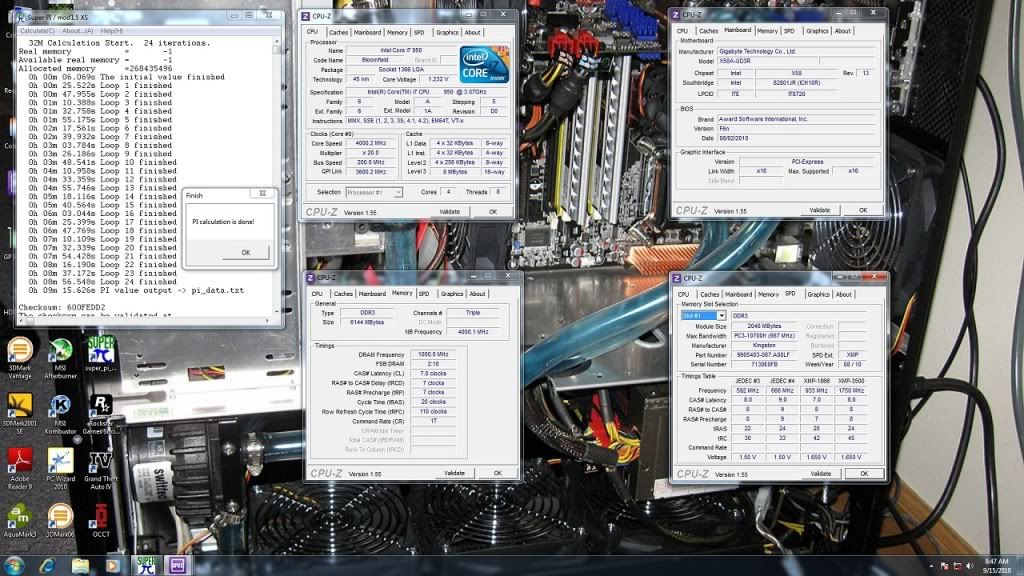Select About tab in CPU-Z processor window
Image resolution: width=1024 pixels, height=576 pixels.
click(x=472, y=32)
